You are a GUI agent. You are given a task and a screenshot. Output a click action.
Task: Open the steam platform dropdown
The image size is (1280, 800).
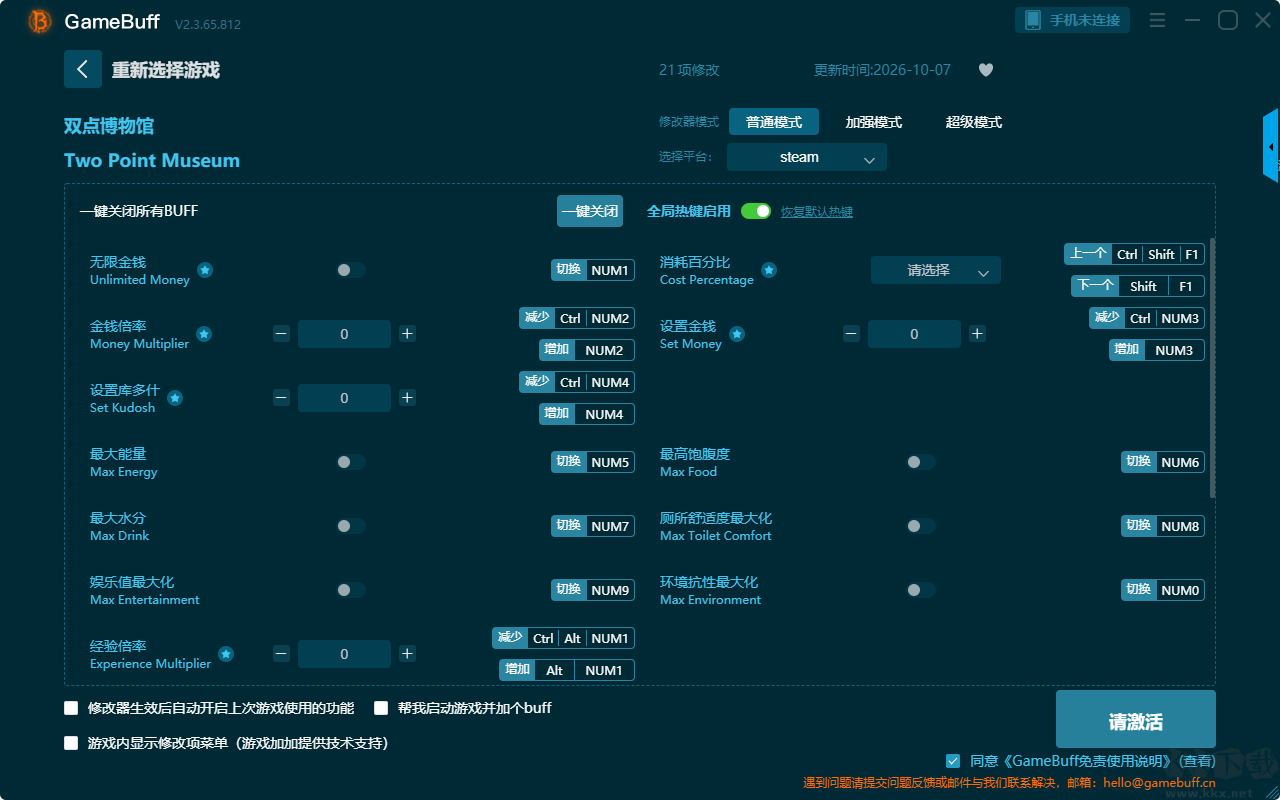coord(807,157)
